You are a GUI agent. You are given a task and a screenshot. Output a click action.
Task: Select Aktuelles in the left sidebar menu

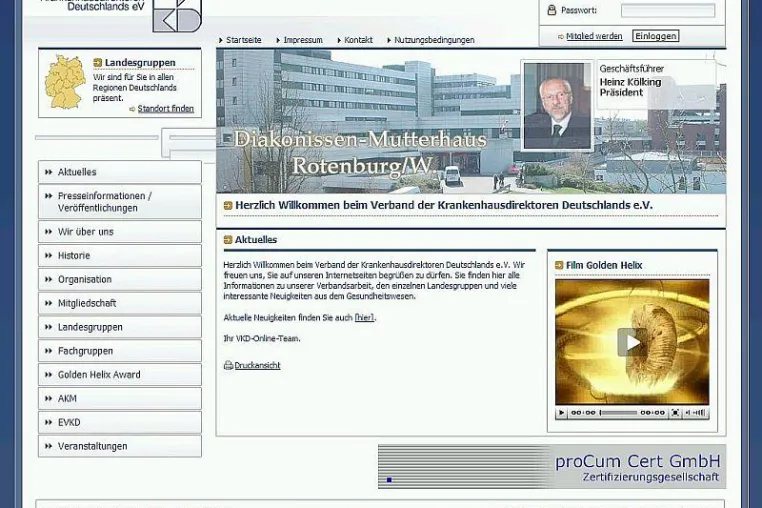[120, 172]
